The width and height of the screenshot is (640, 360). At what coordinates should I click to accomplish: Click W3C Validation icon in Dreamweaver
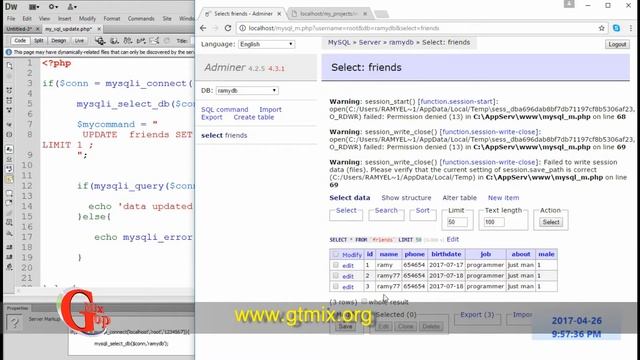point(141,41)
